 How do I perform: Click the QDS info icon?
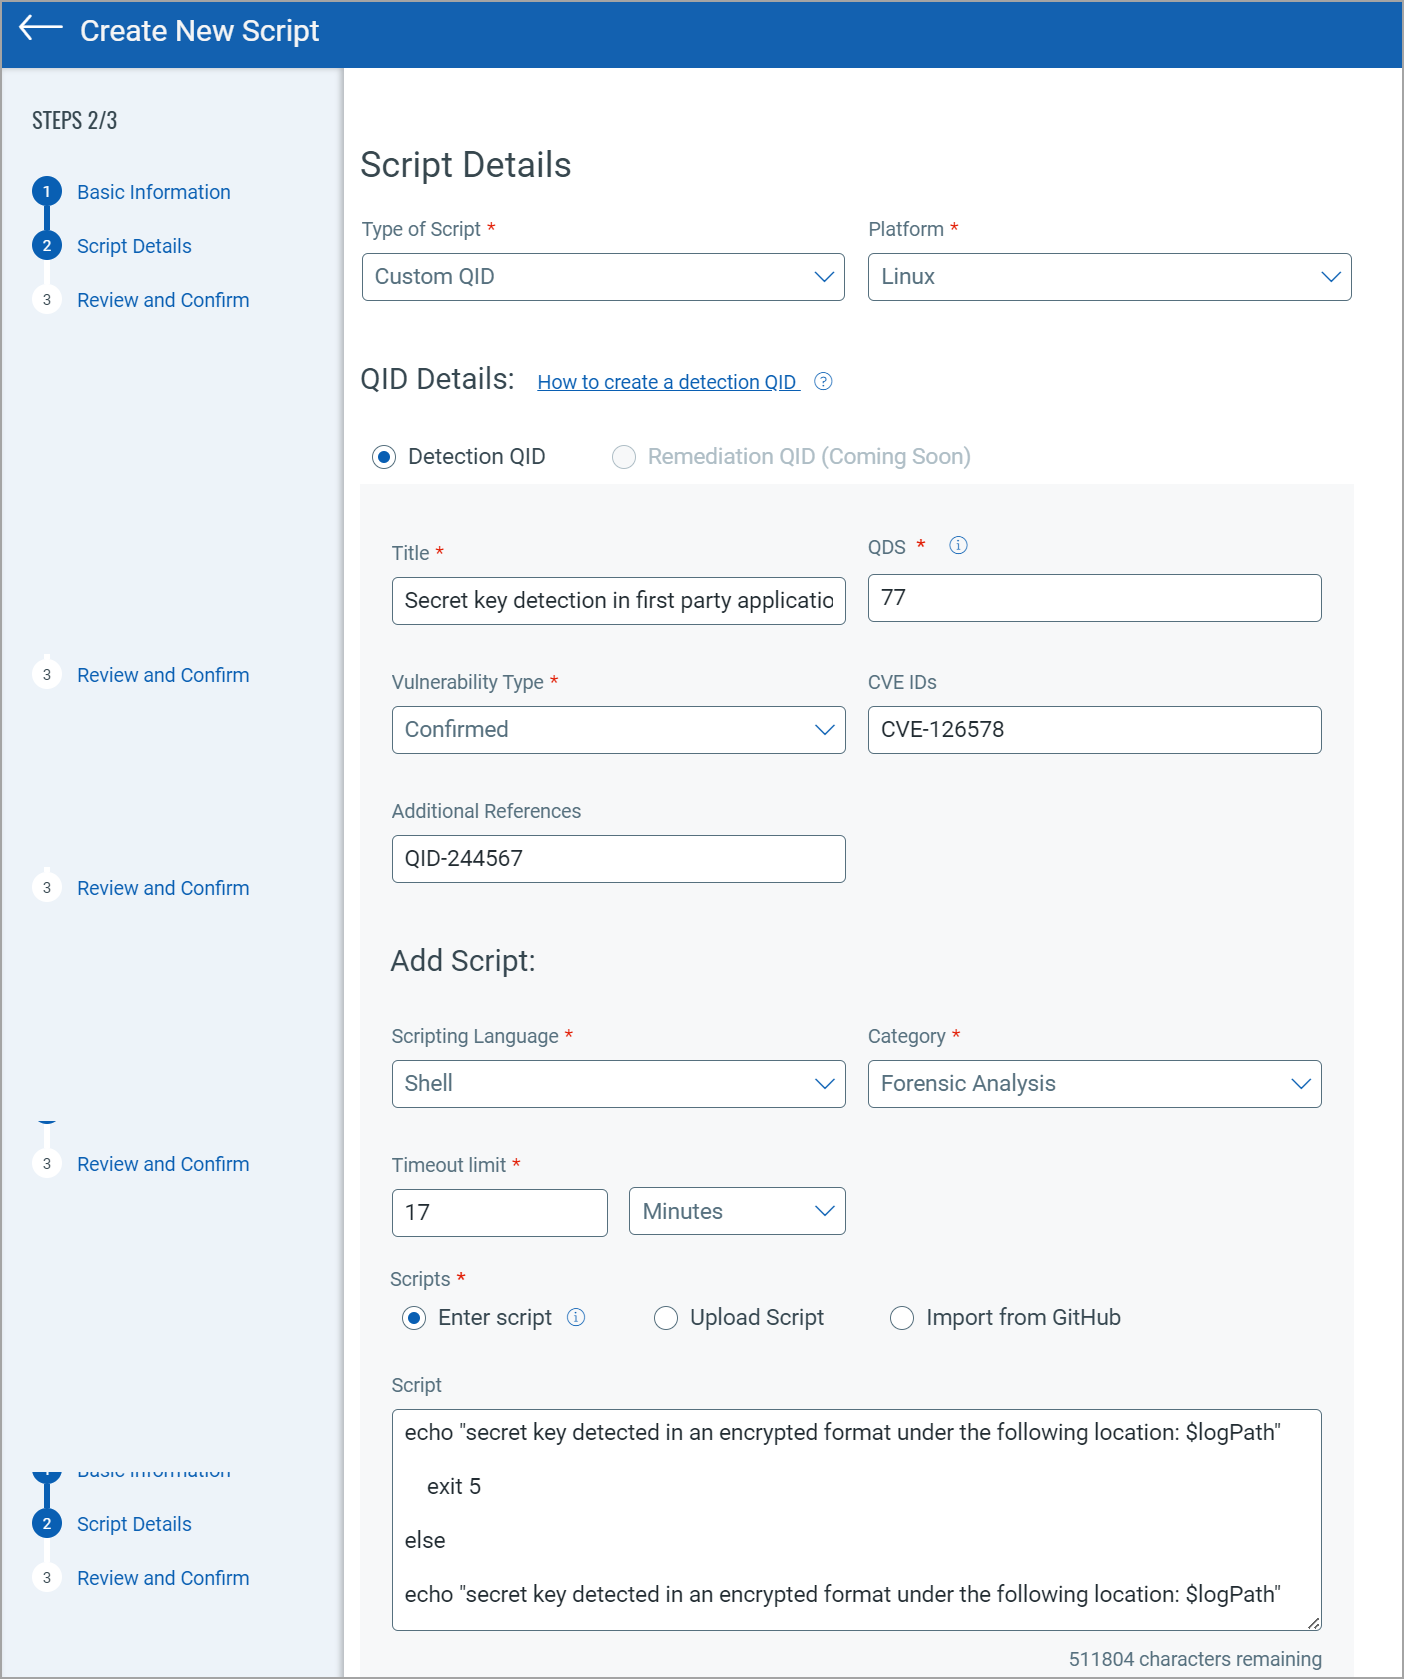point(958,545)
